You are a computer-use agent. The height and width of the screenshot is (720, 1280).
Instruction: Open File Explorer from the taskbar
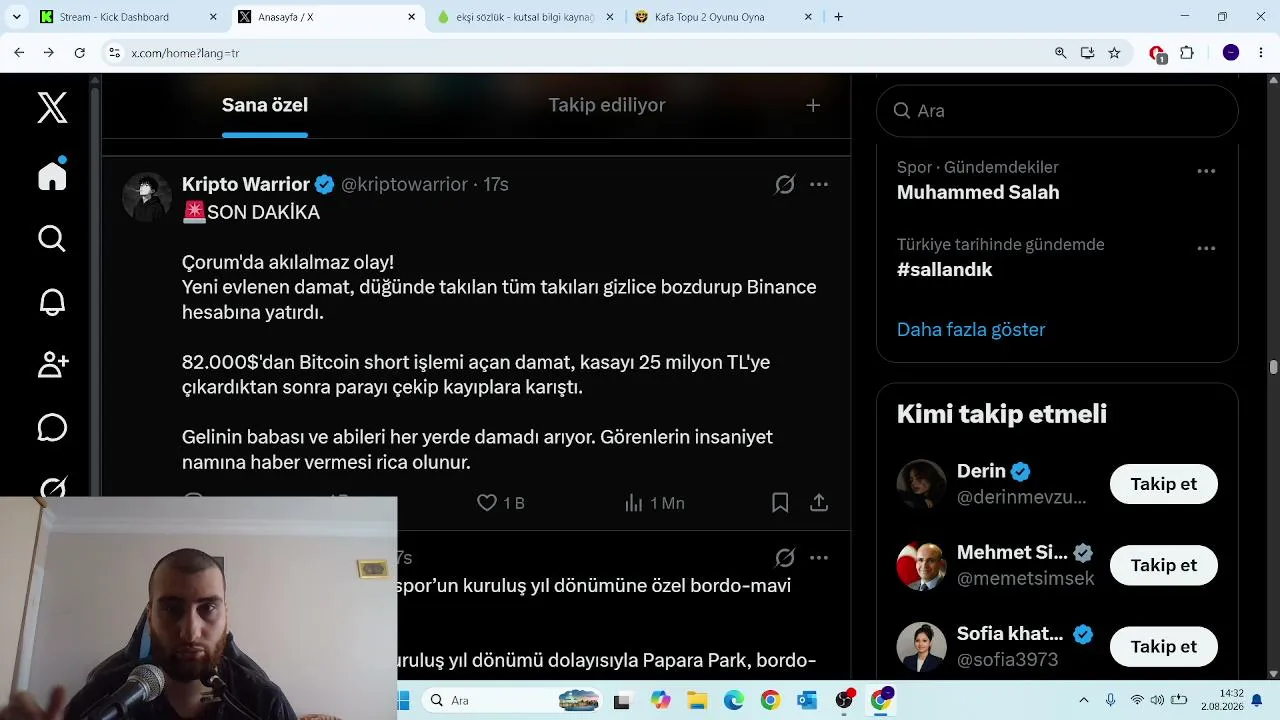pyautogui.click(x=697, y=700)
